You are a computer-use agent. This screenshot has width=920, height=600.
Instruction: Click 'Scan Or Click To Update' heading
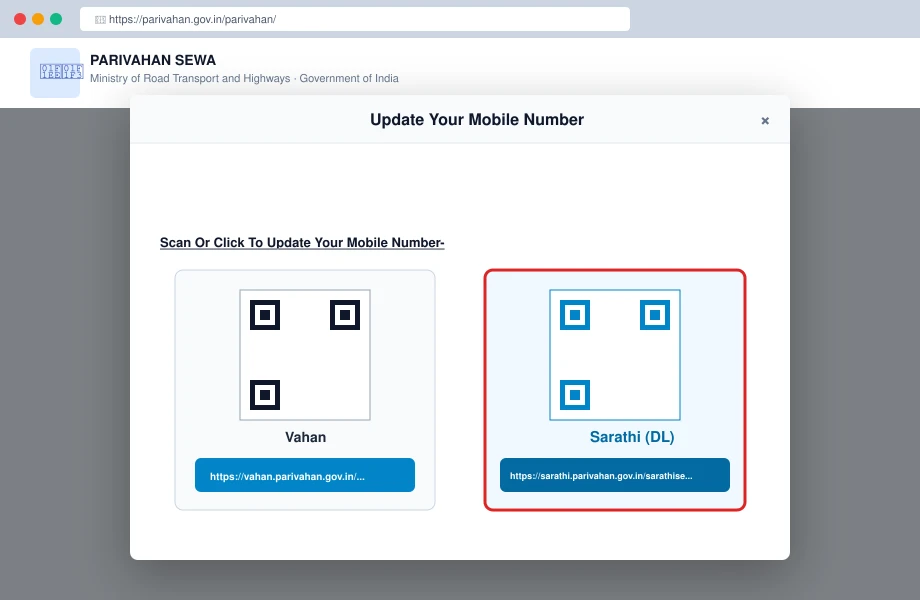click(x=302, y=243)
